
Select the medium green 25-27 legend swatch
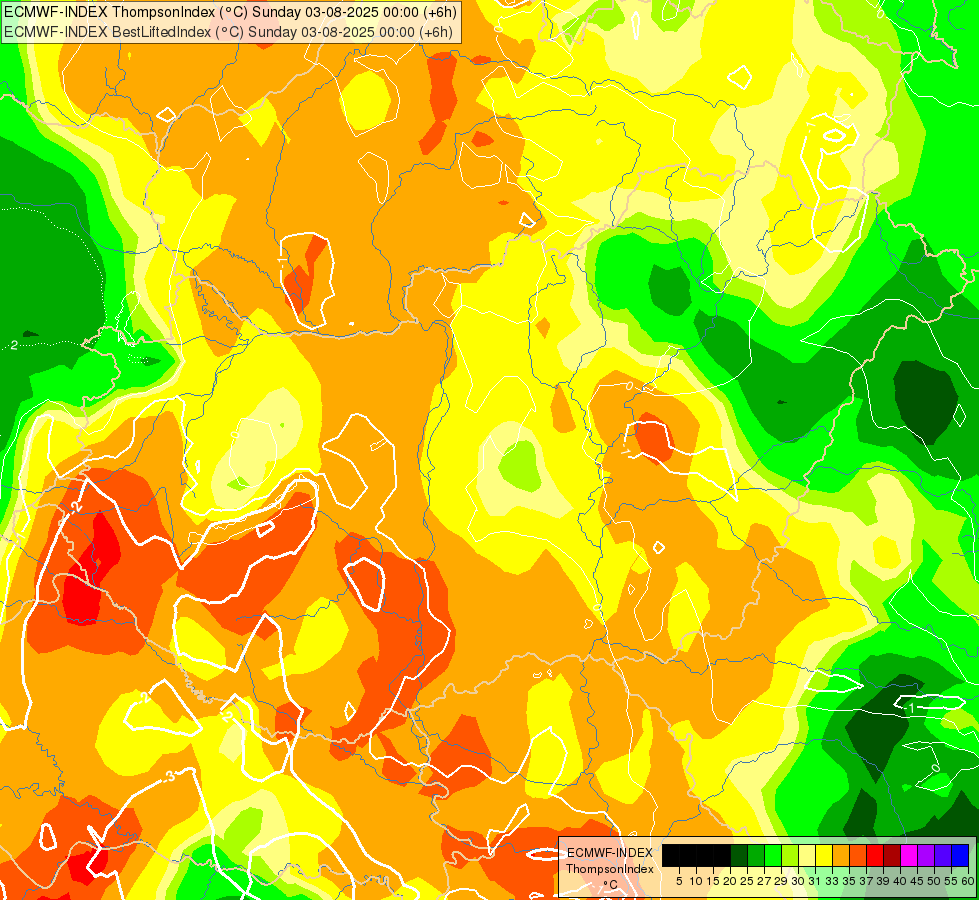click(756, 856)
